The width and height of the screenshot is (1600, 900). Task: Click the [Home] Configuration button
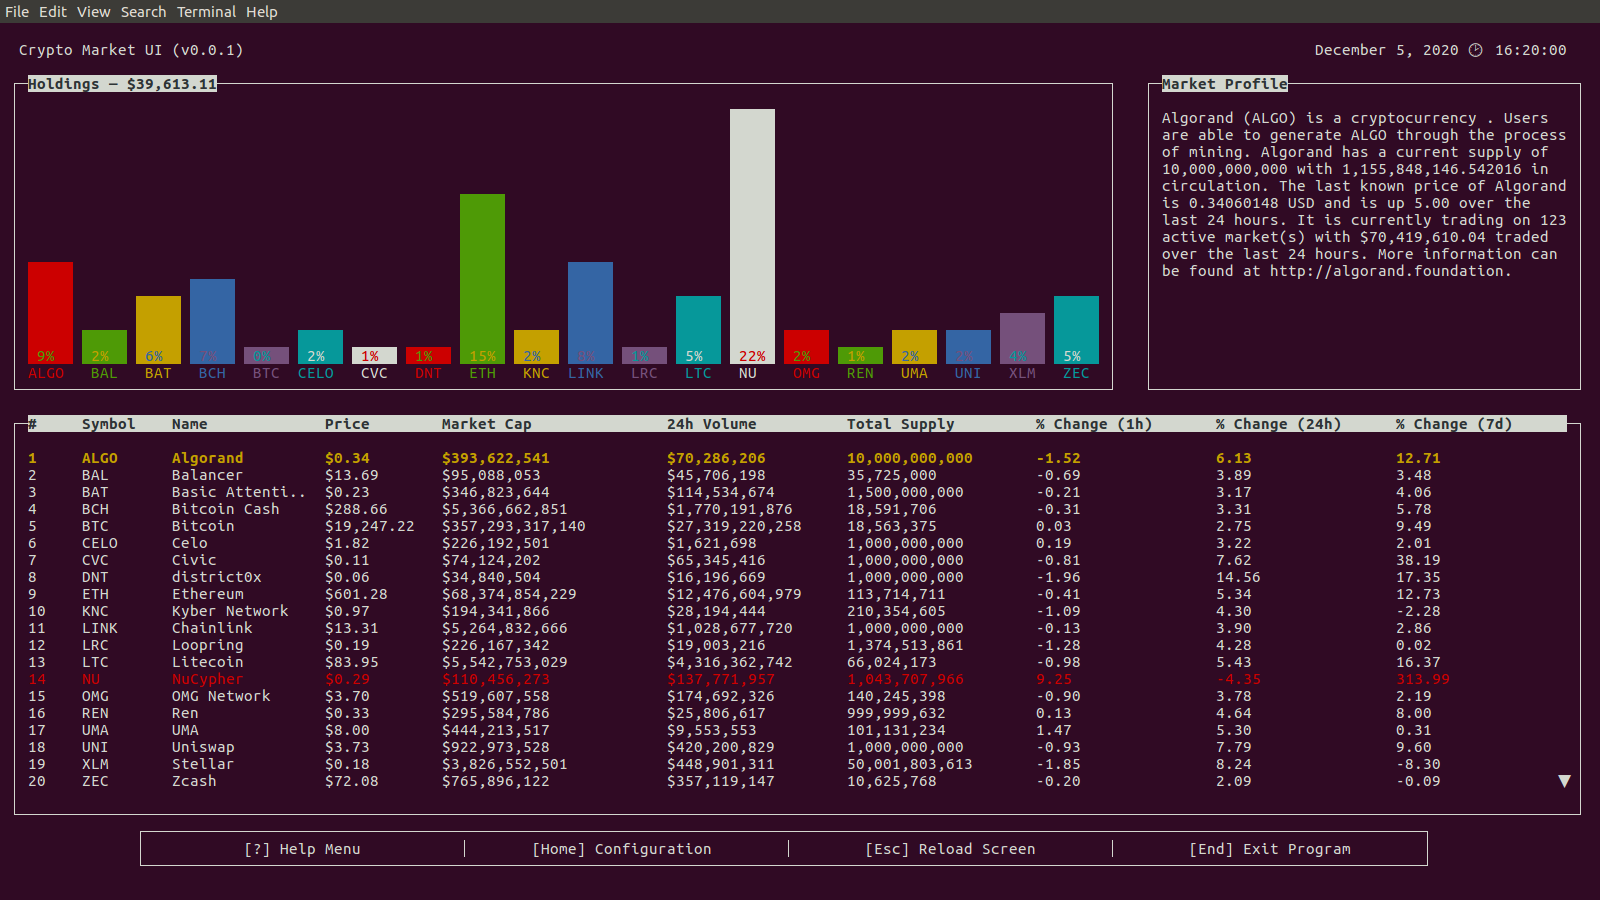pos(622,849)
